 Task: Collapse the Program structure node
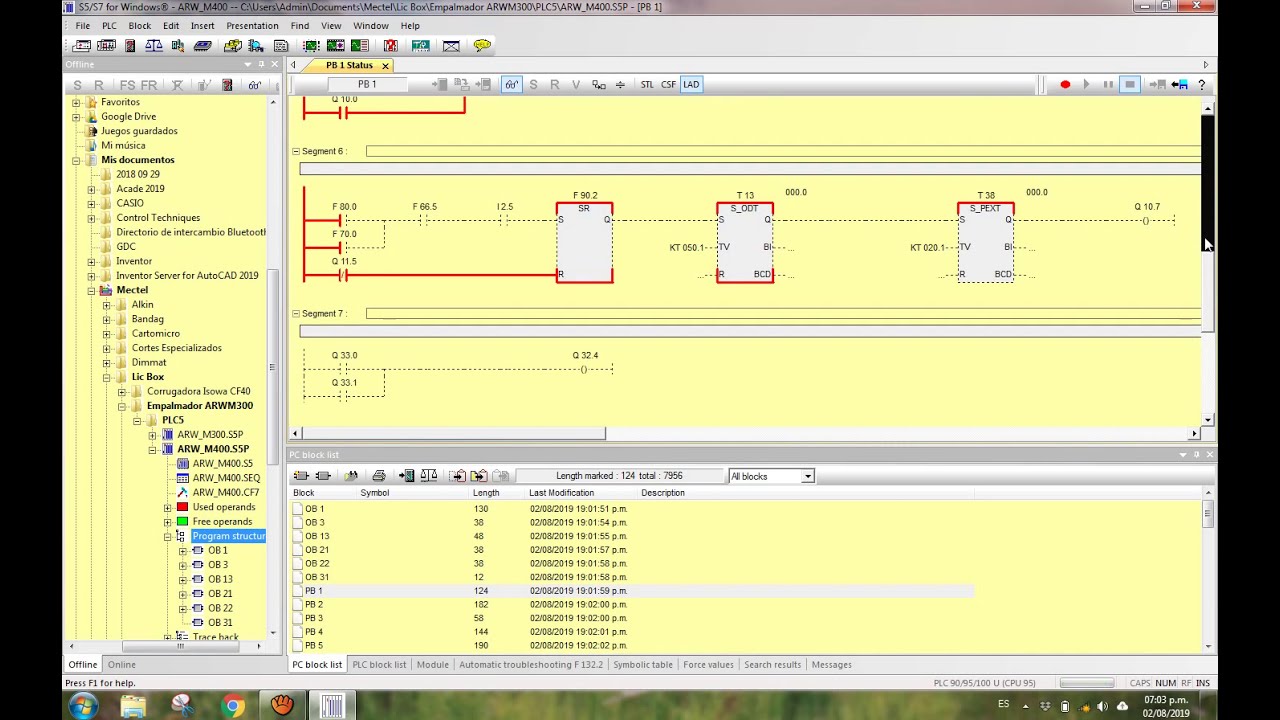[x=167, y=536]
